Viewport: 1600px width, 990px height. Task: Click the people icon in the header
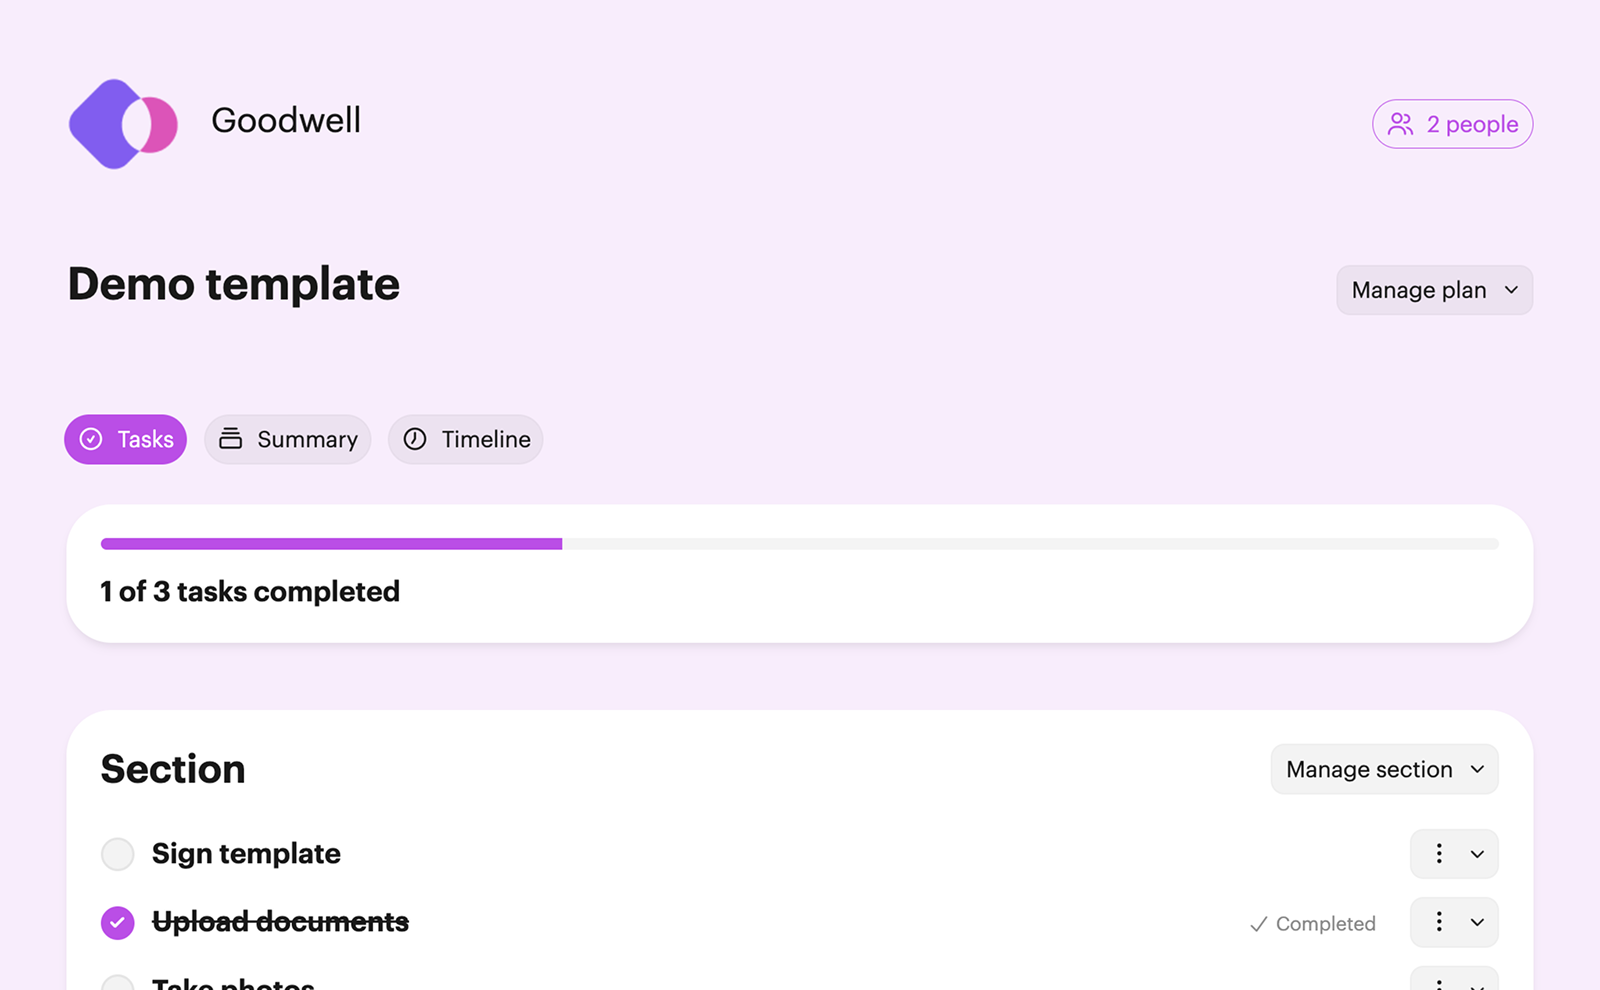click(x=1400, y=124)
